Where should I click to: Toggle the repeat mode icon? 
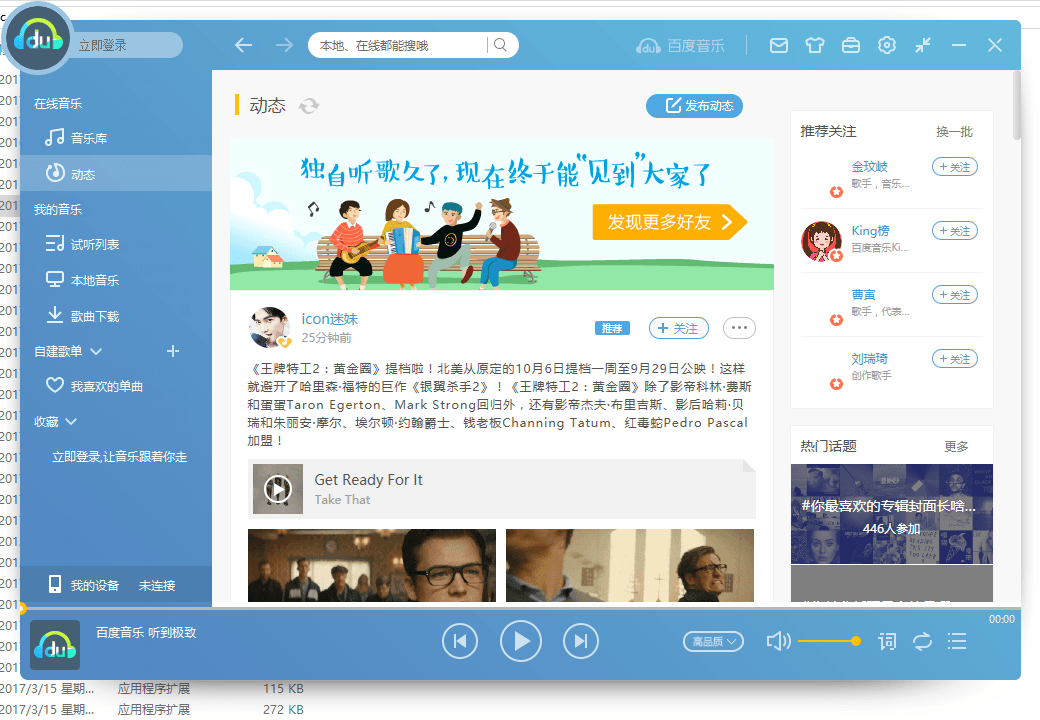pyautogui.click(x=922, y=641)
